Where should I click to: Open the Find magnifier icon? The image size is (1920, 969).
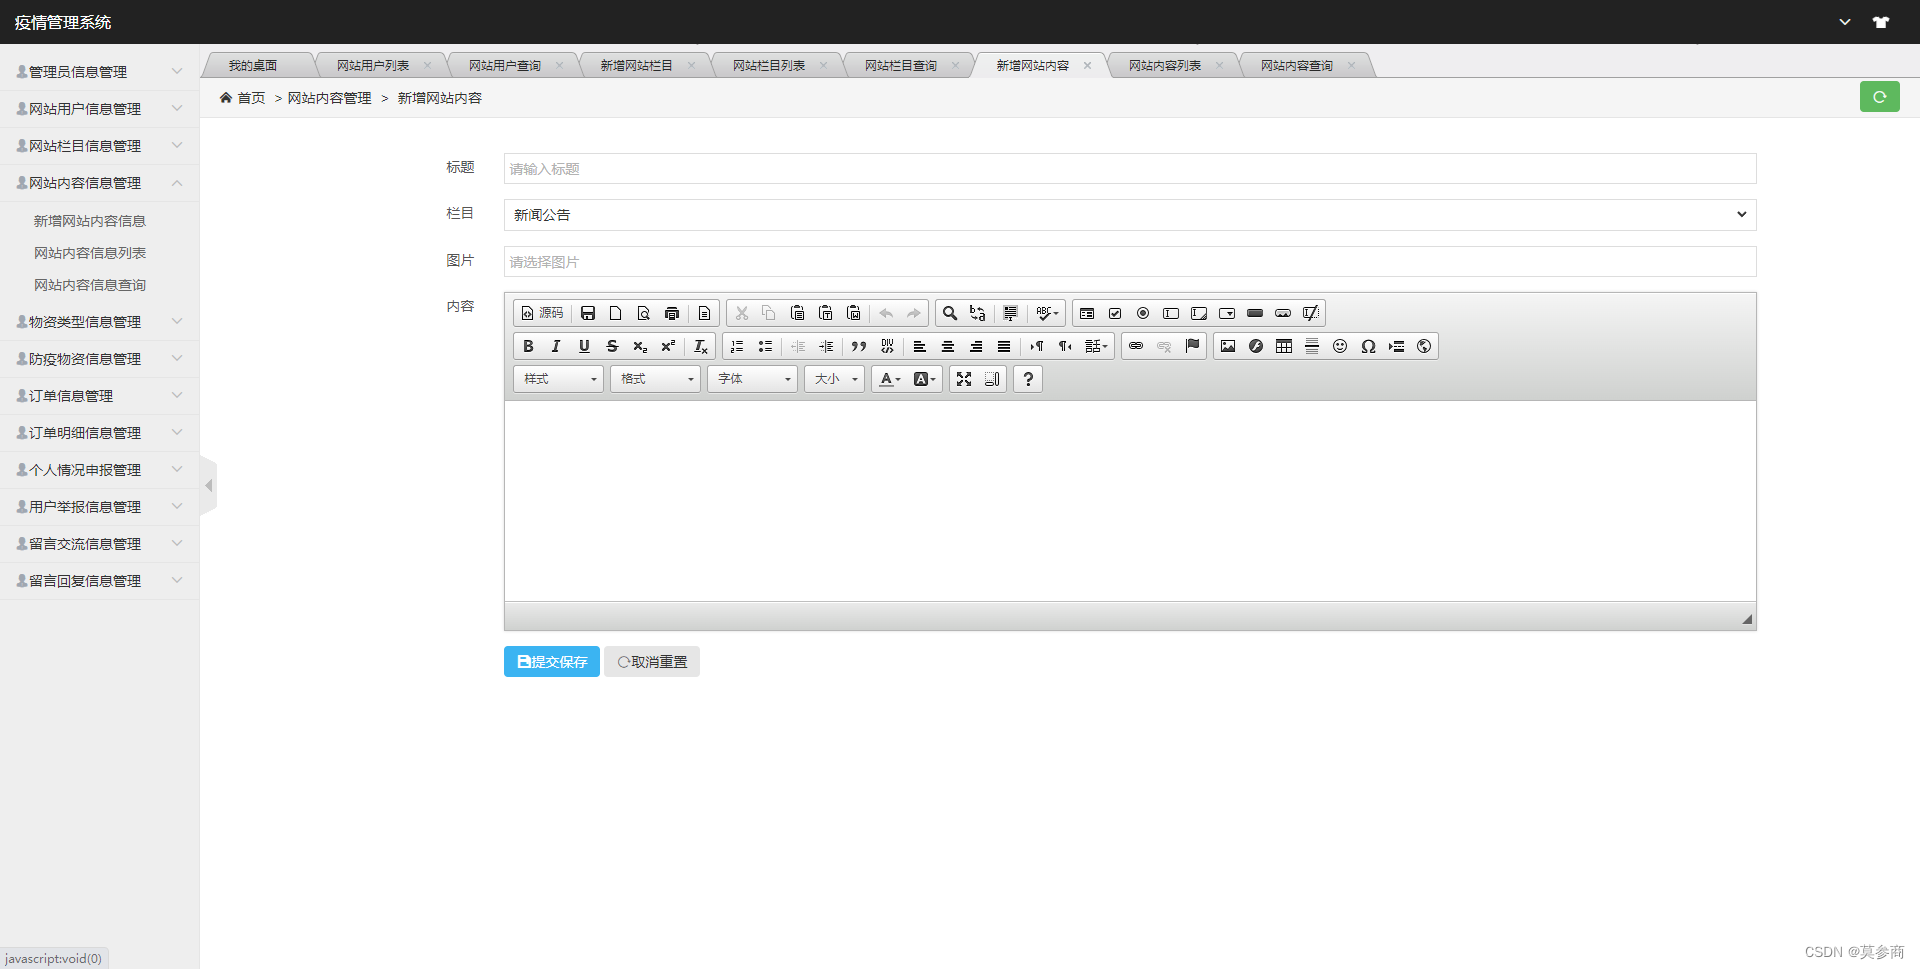(x=950, y=313)
